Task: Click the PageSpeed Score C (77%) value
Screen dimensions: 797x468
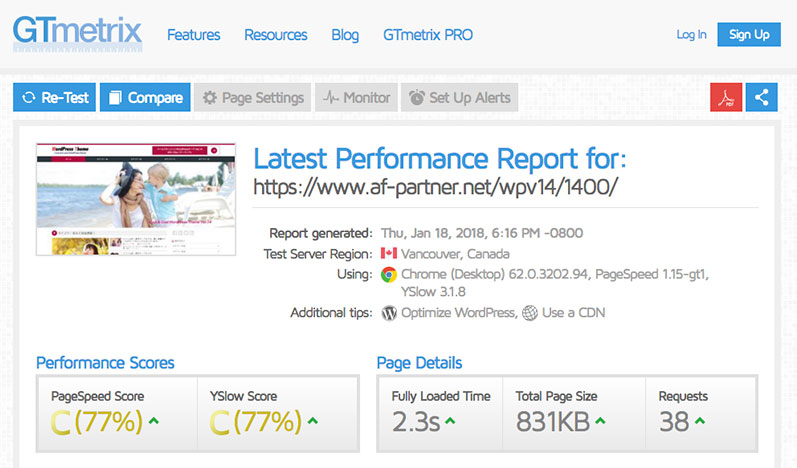Action: [97, 422]
